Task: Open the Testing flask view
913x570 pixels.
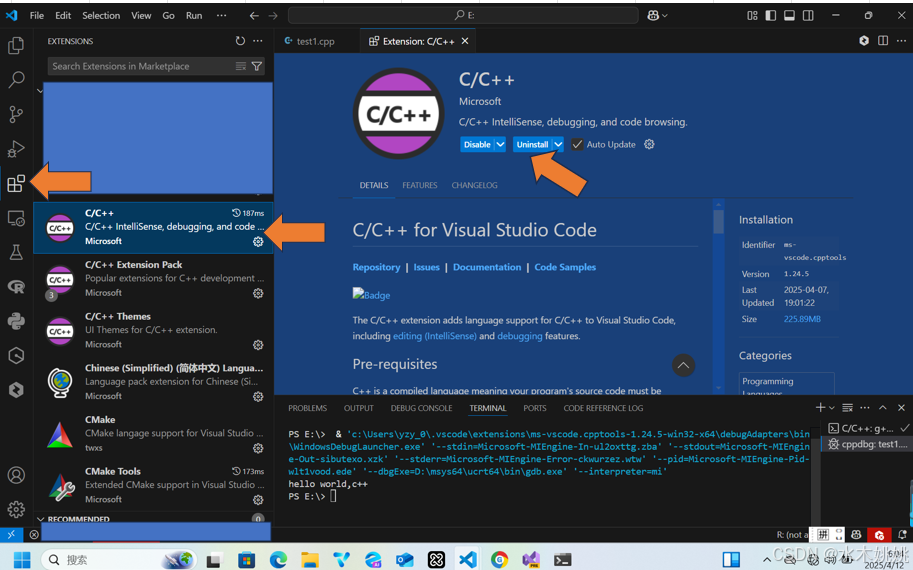Action: [x=16, y=252]
